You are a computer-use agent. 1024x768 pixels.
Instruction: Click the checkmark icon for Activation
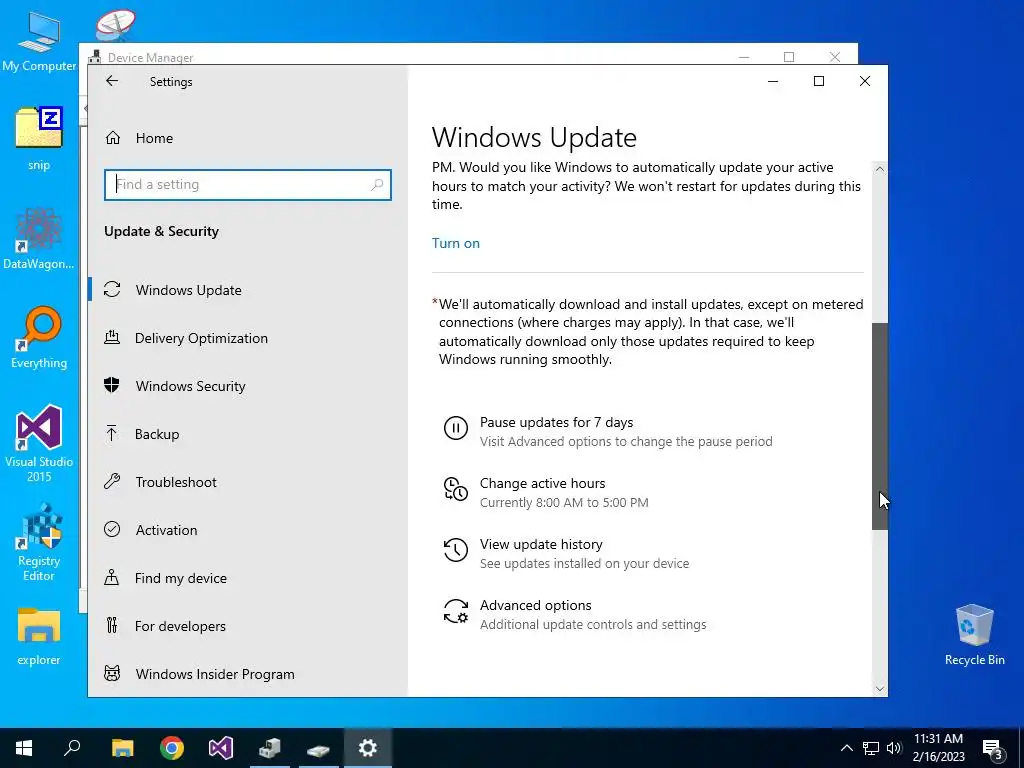[112, 530]
